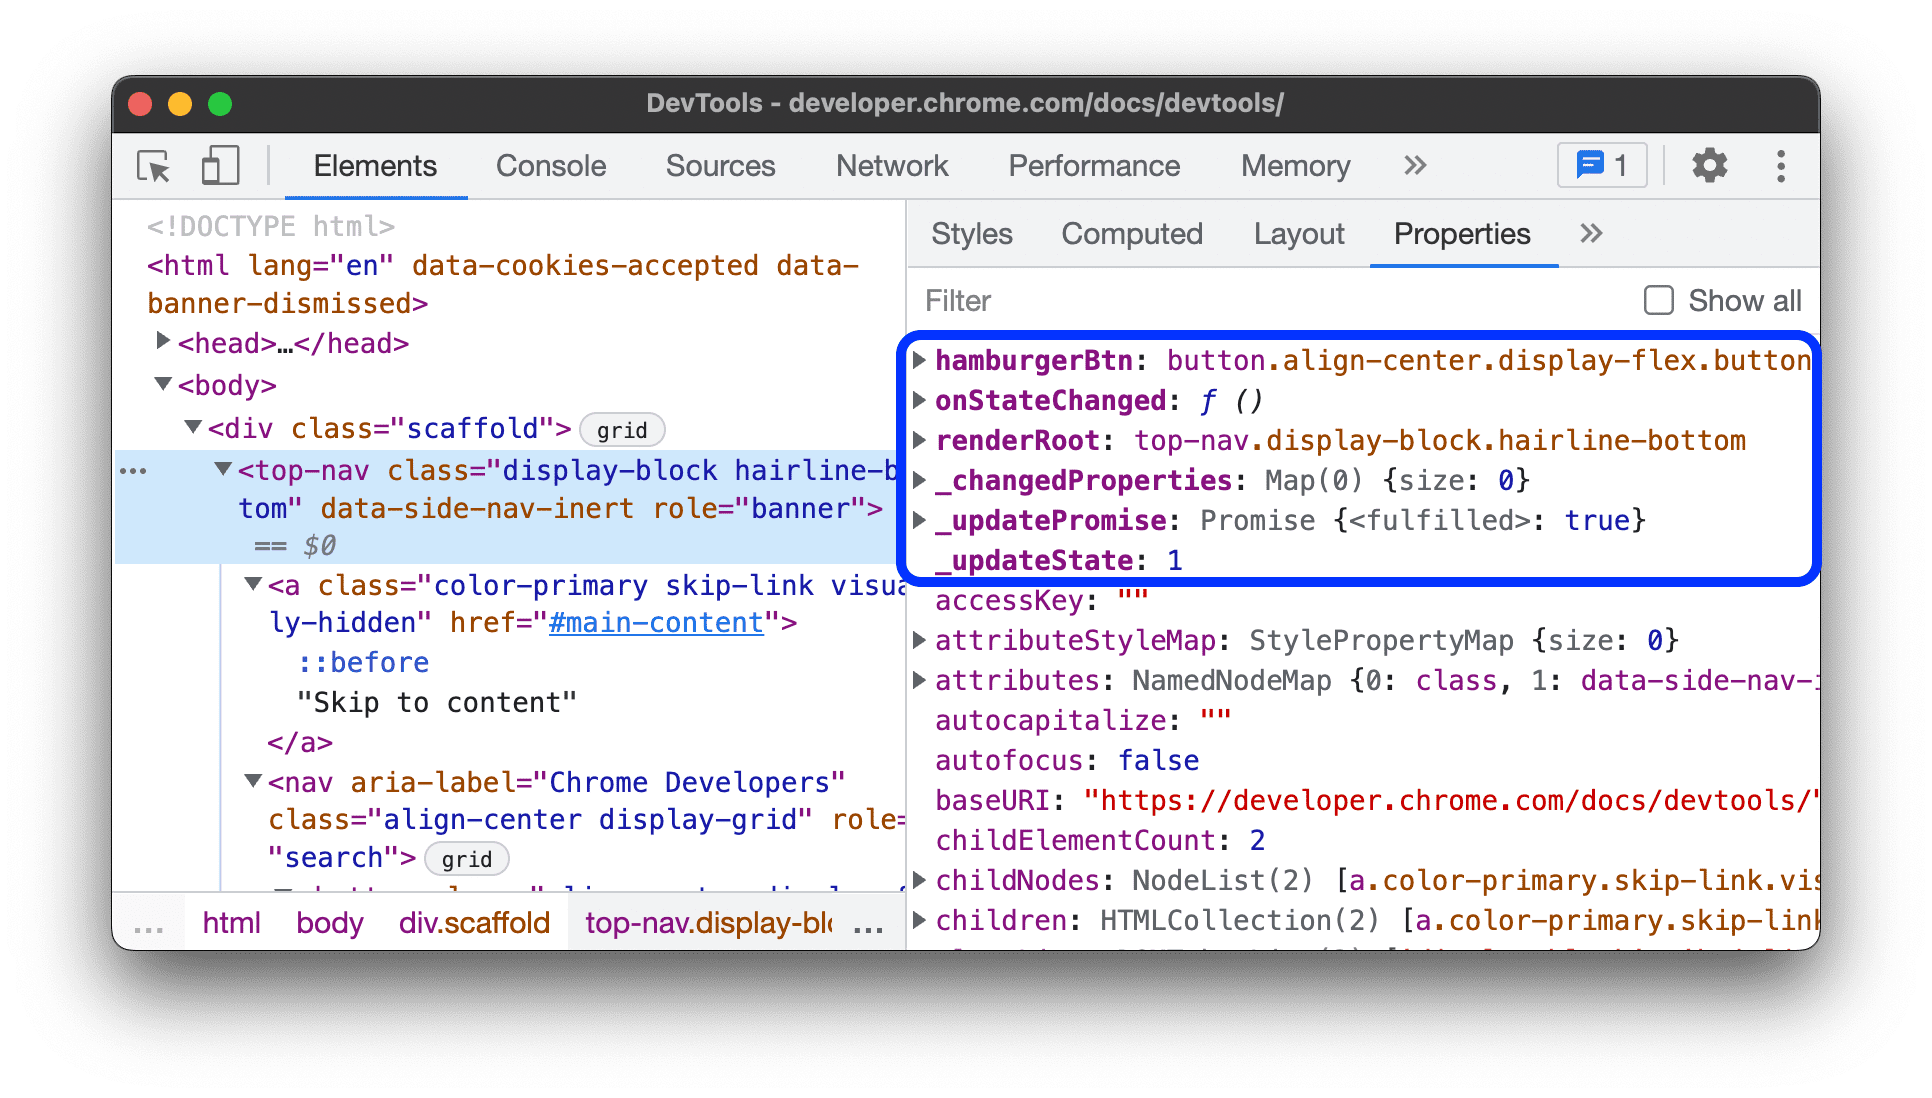Click the grid badge next to div.scaffold
1932x1098 pixels.
click(622, 429)
